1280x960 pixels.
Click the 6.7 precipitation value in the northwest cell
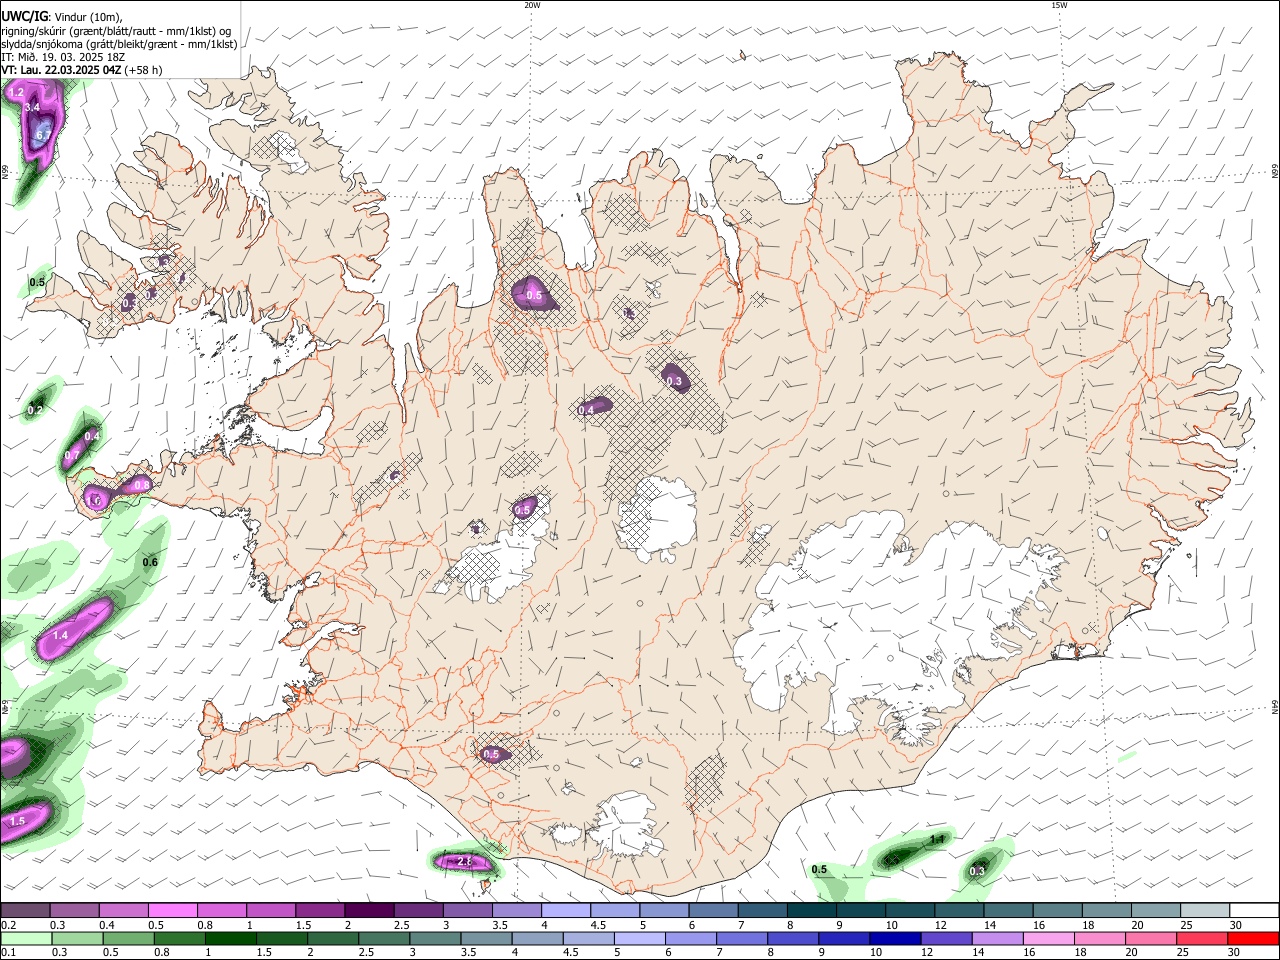coord(43,134)
